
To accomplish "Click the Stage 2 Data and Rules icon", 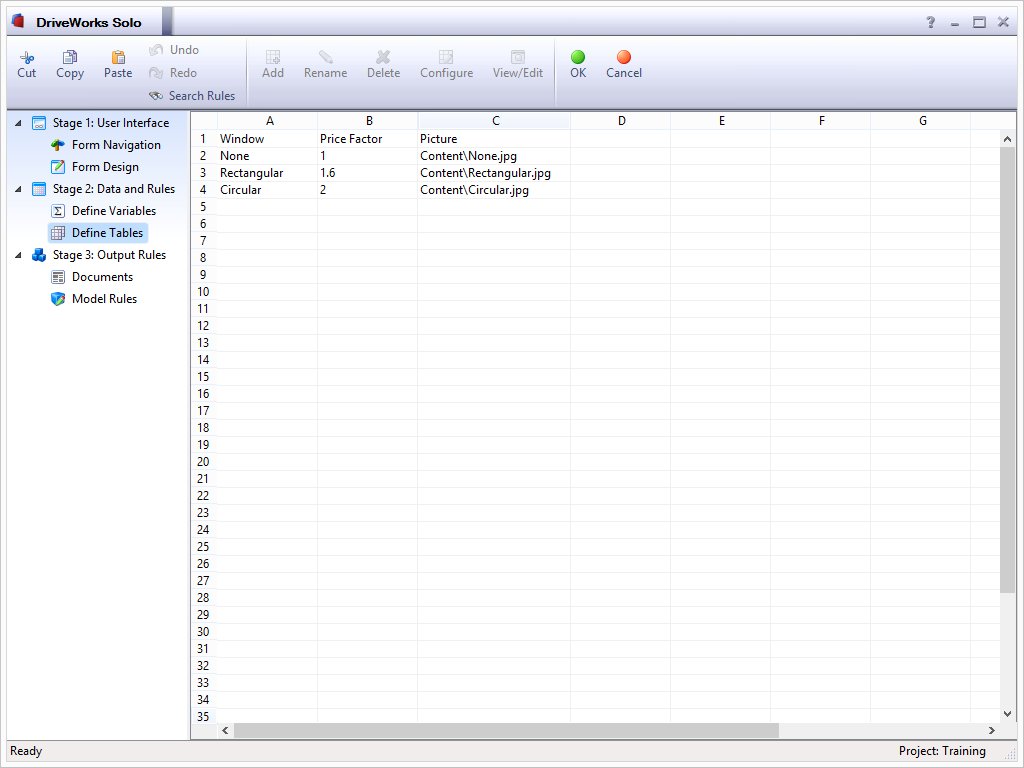I will click(x=39, y=189).
